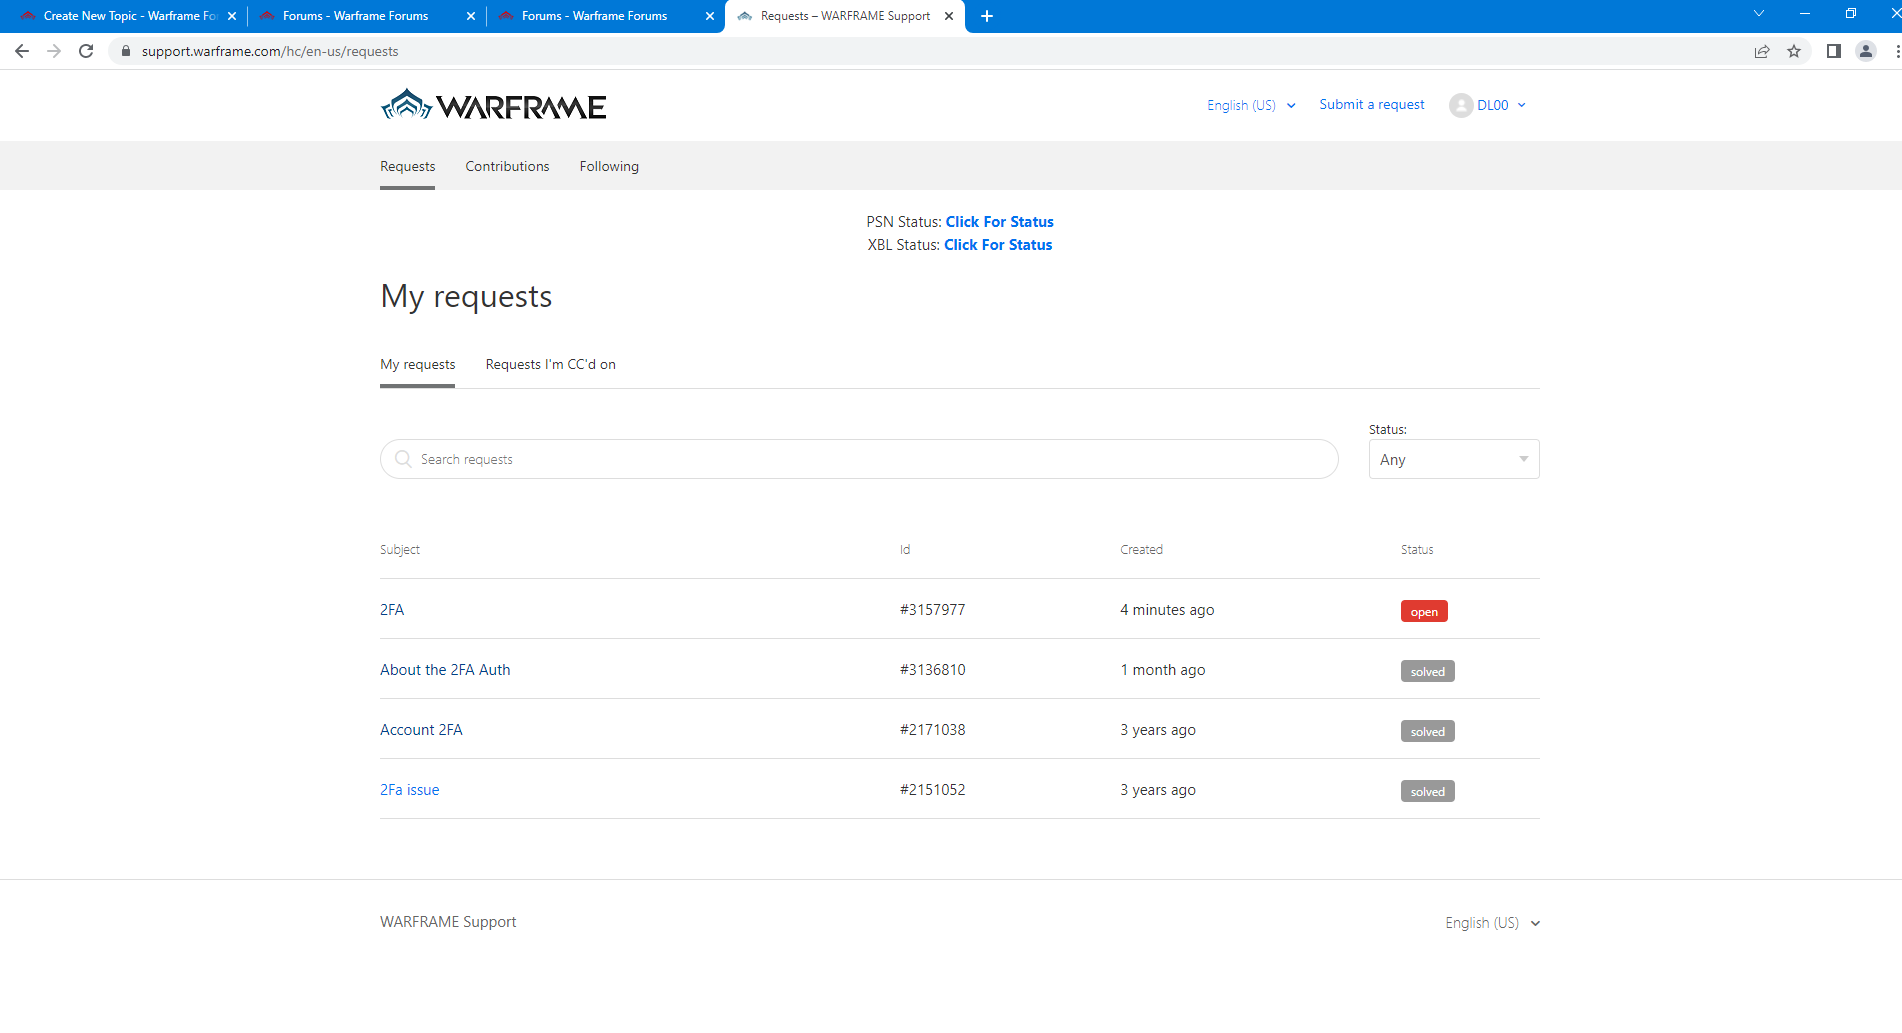Open the Chrome profile avatar icon
Viewport: 1902px width, 1033px height.
(1866, 51)
